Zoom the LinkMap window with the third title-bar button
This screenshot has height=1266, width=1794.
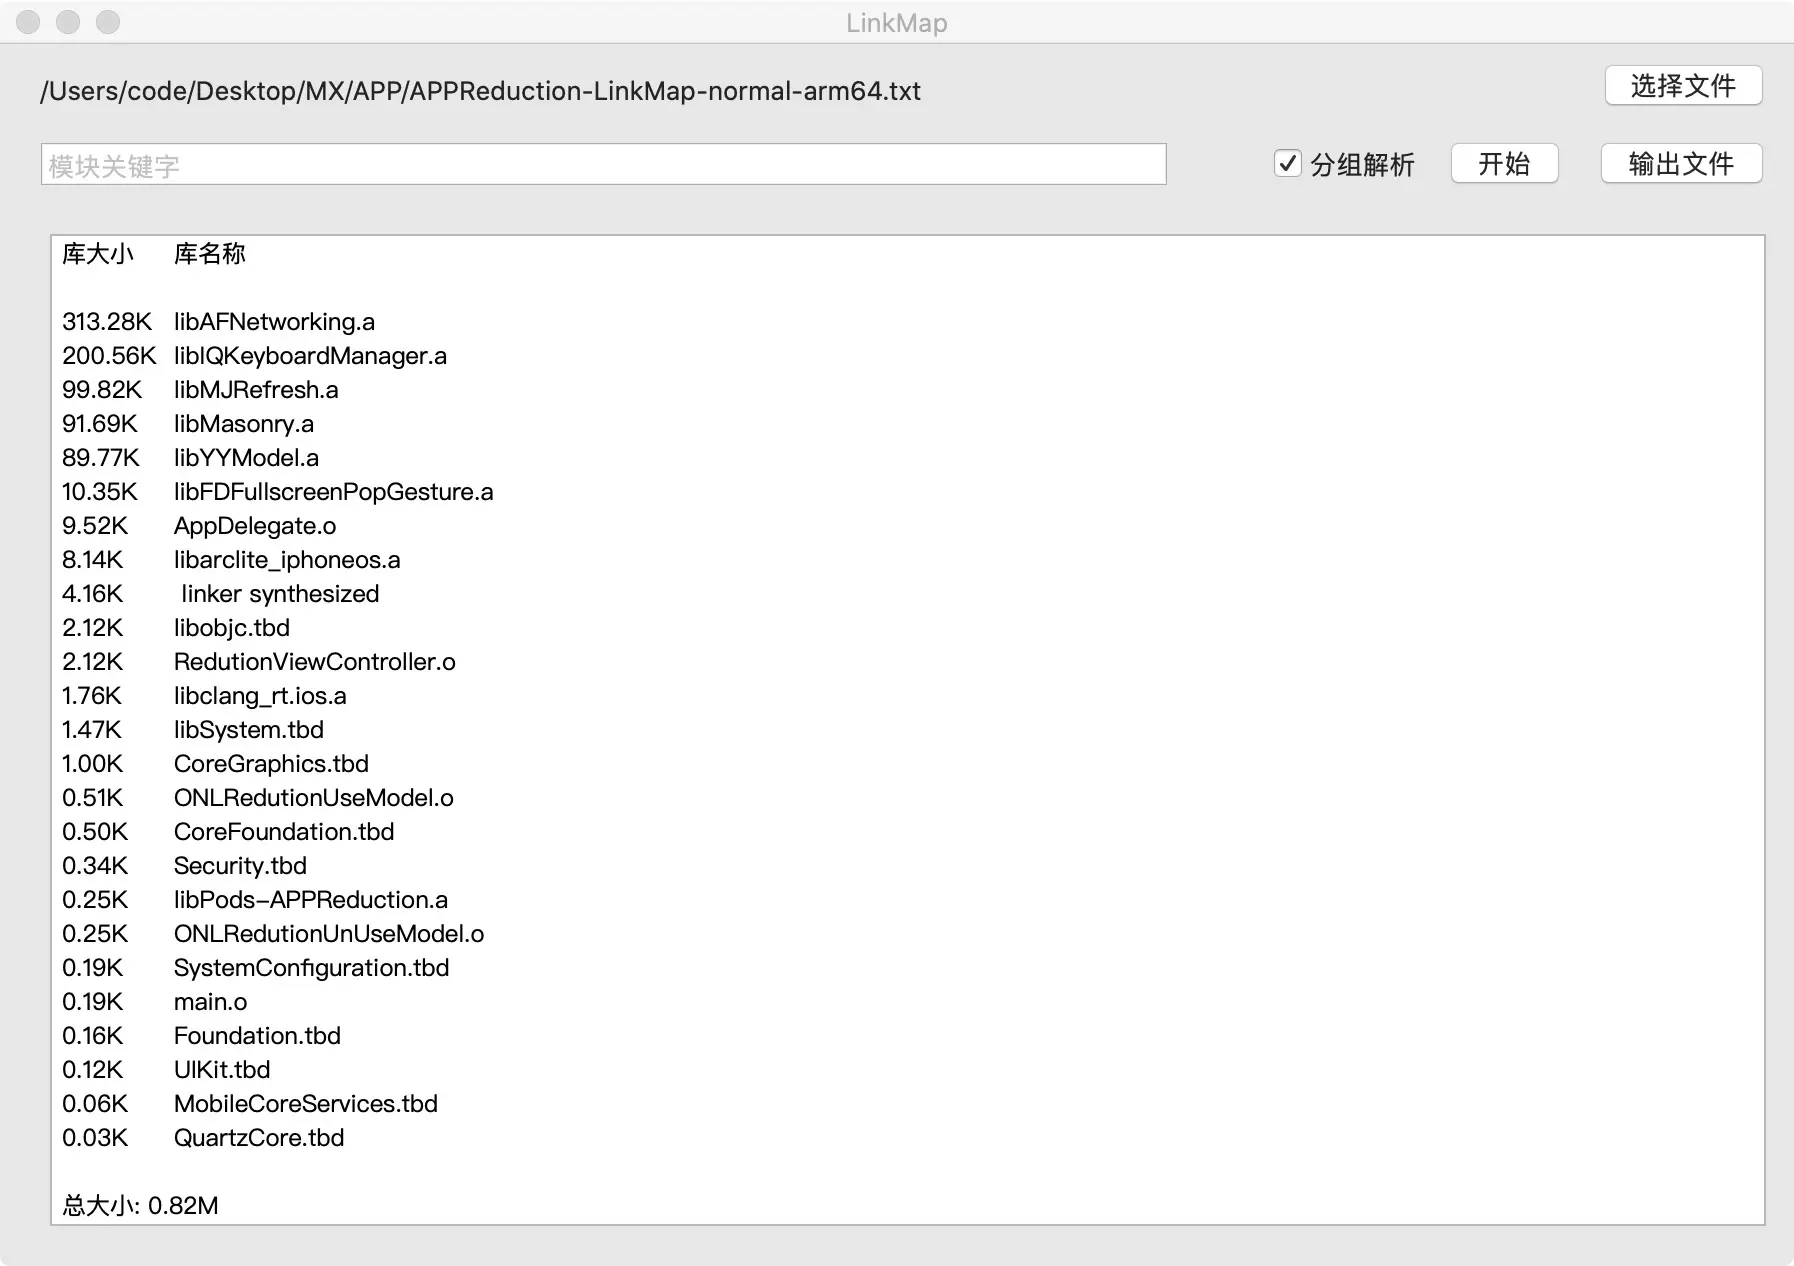[x=108, y=22]
